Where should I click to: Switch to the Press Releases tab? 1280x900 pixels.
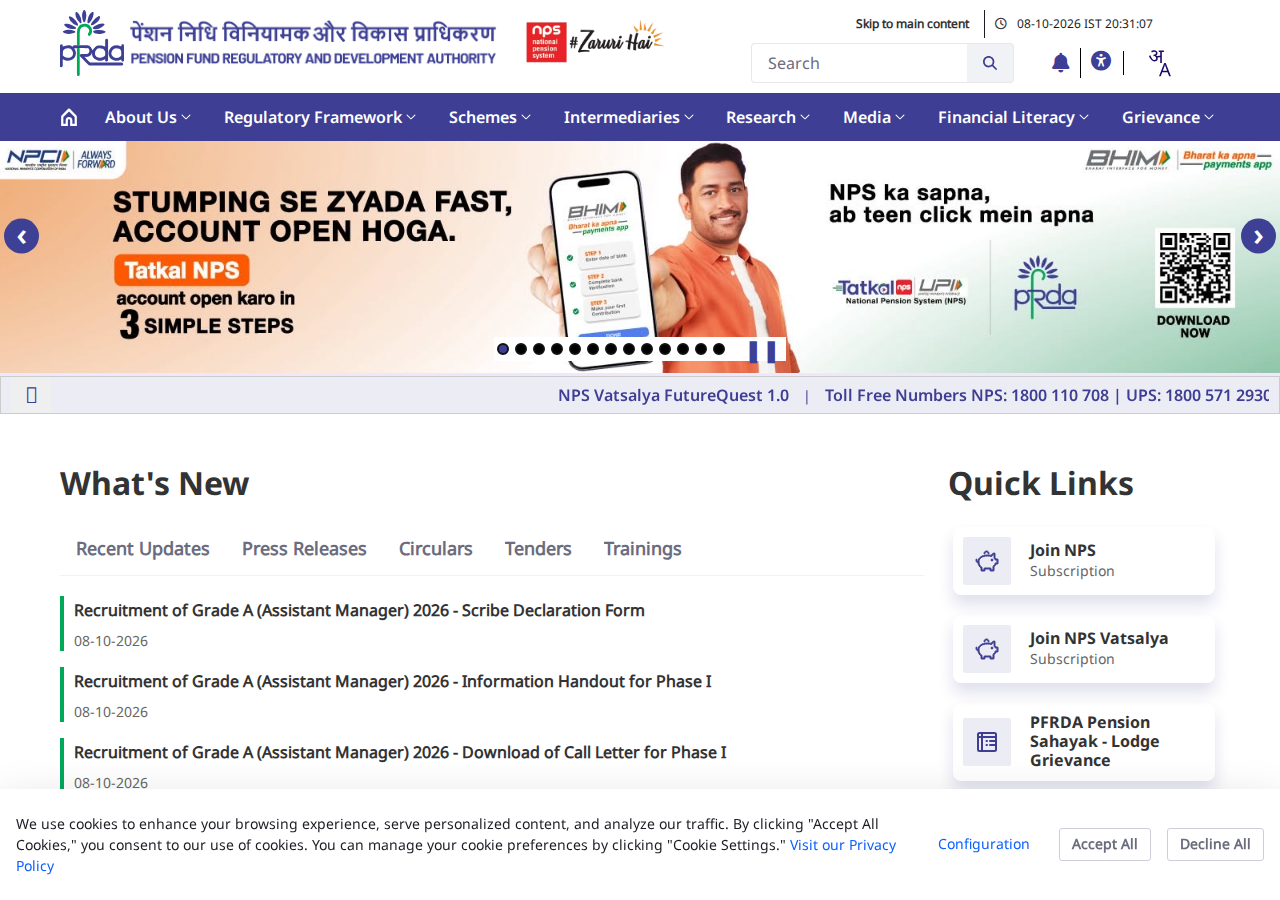tap(304, 548)
